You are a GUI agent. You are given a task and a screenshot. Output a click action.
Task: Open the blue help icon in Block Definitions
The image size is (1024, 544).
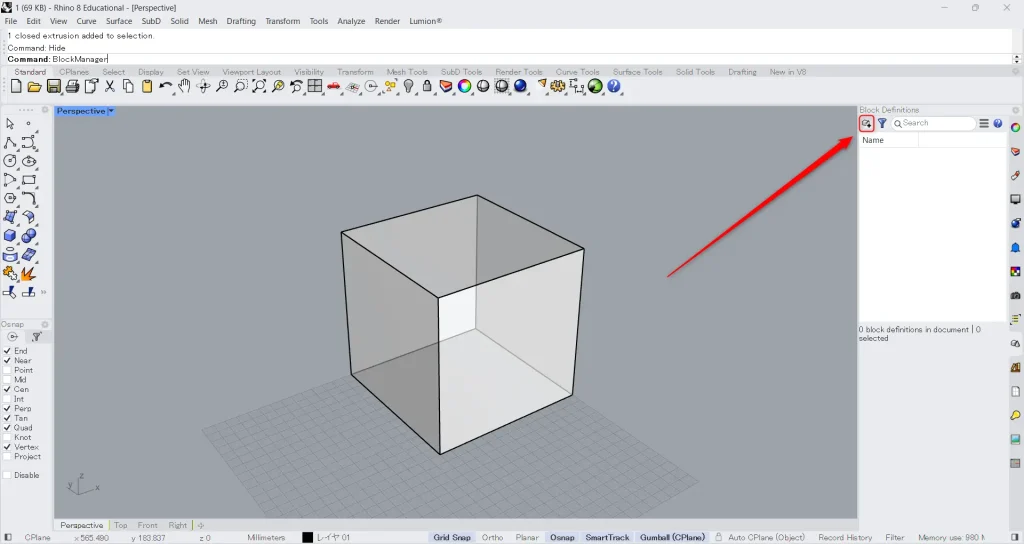tap(998, 123)
